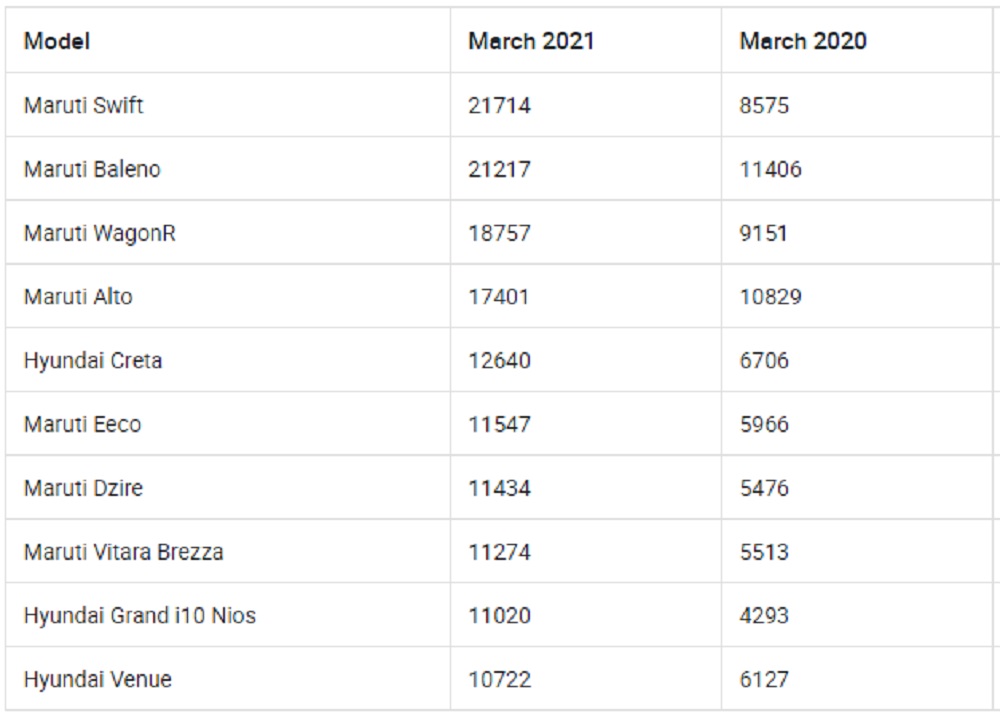Click the 5513 Vitara Brezza value

coord(764,552)
